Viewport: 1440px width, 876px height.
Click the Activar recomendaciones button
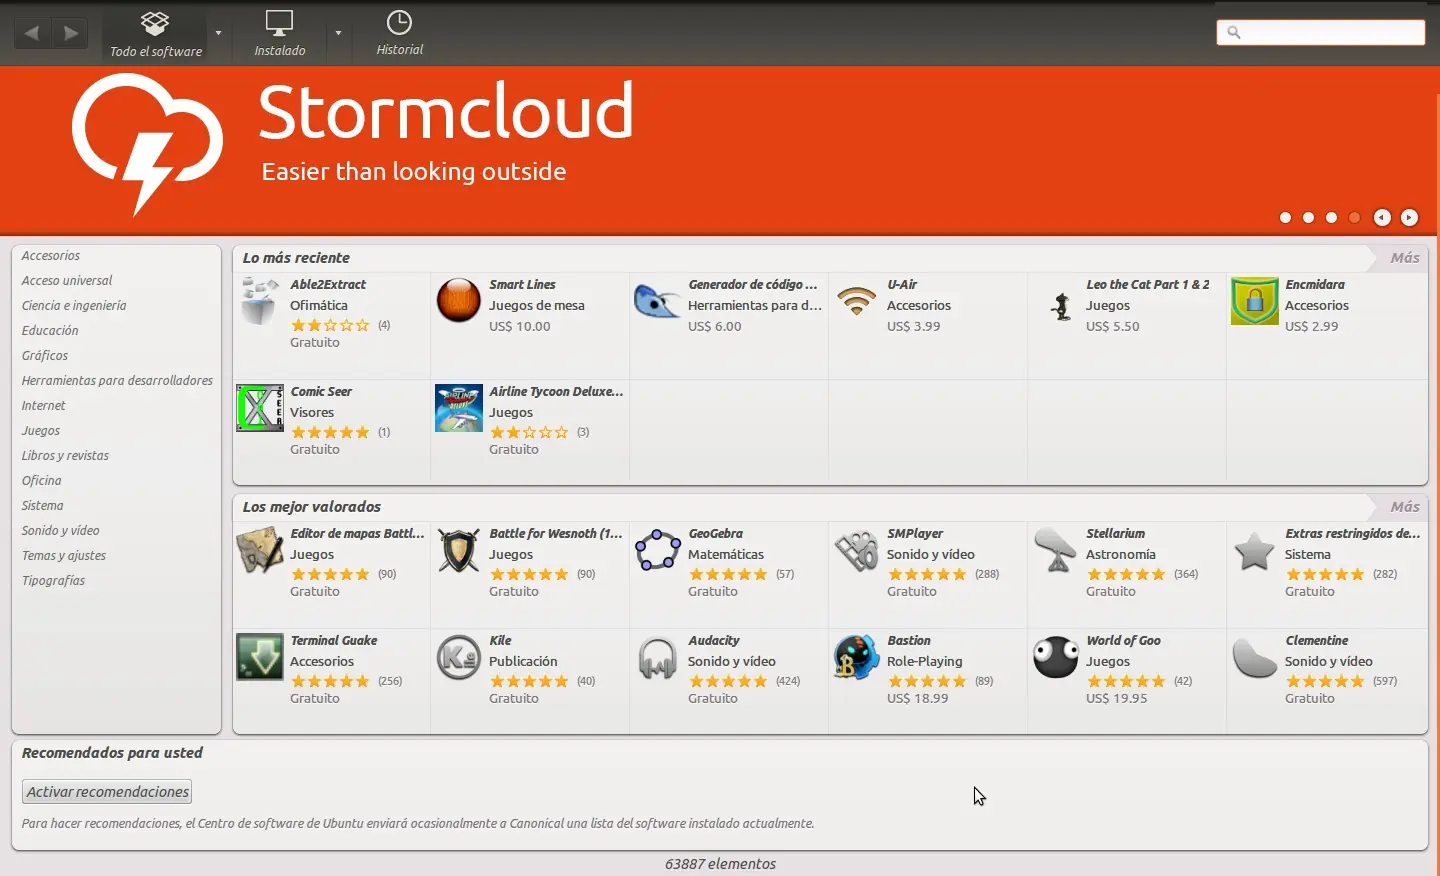click(107, 792)
